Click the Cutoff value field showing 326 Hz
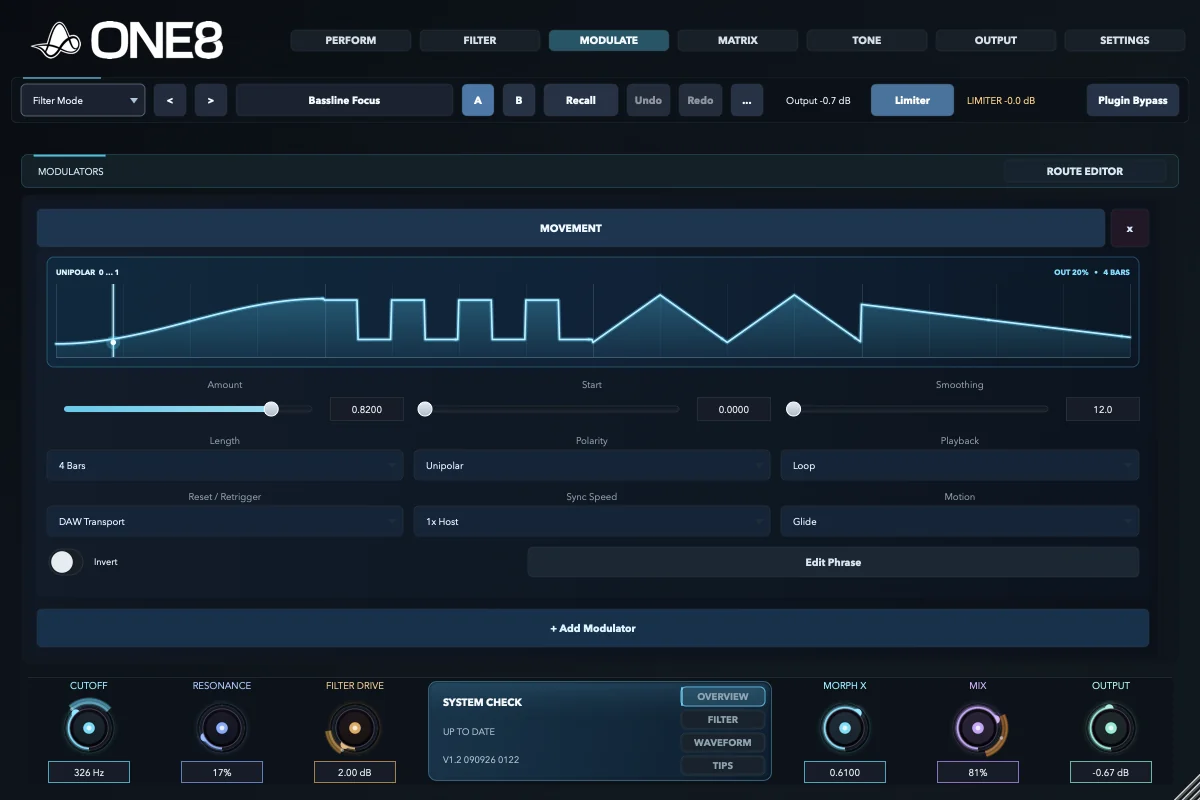Screen dimensions: 1200x800 pyautogui.click(x=89, y=772)
